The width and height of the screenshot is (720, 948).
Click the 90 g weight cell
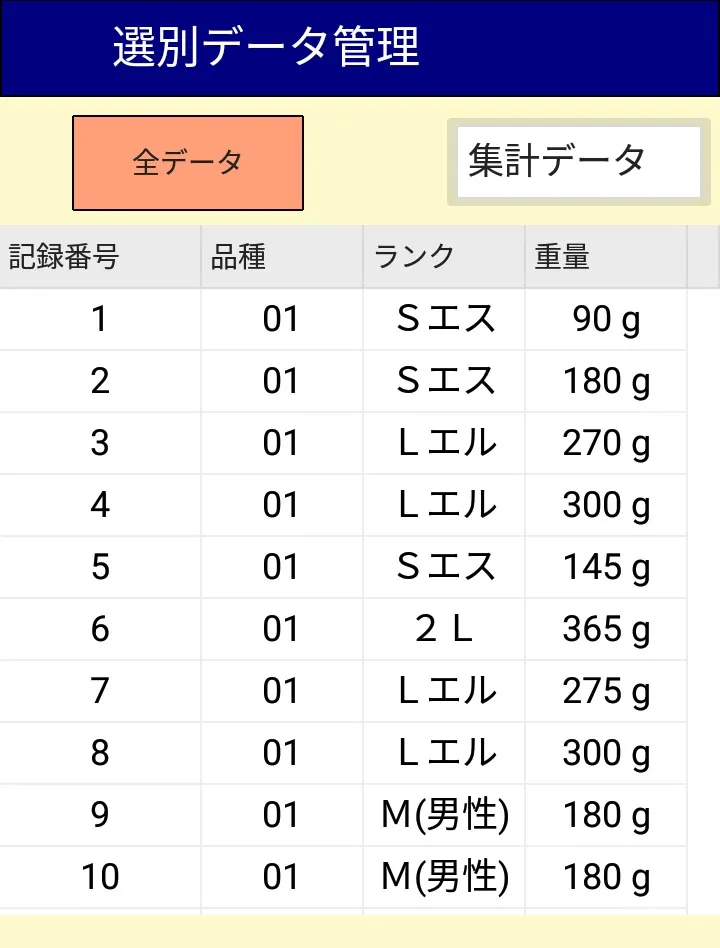[606, 320]
